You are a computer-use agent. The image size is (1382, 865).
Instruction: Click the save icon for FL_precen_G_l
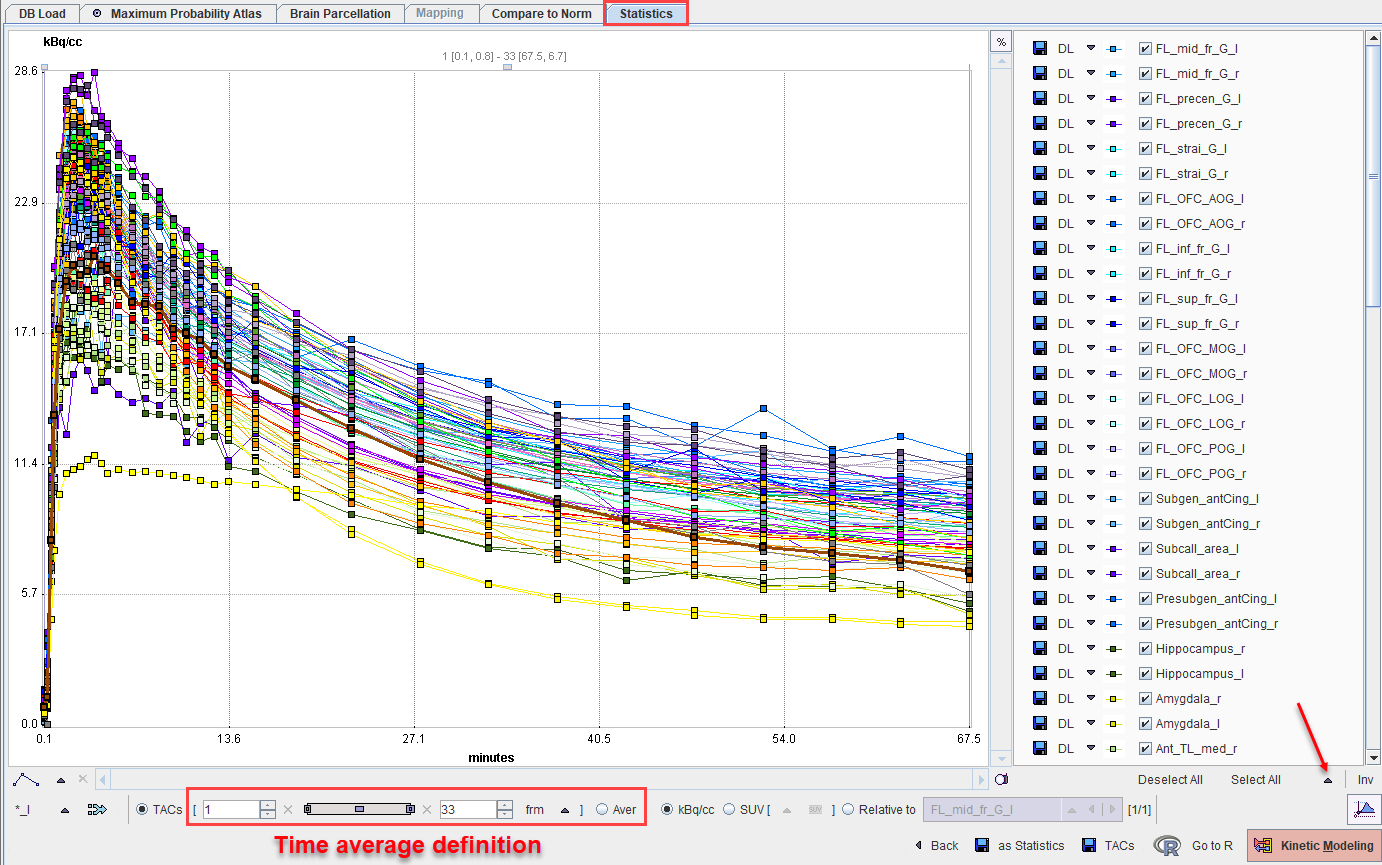(1040, 98)
